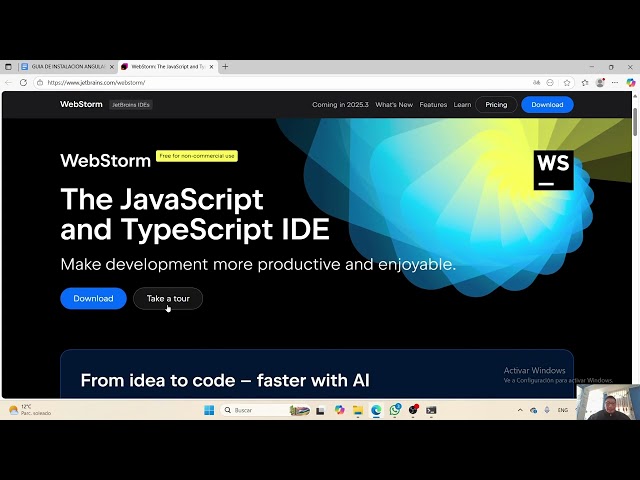Click the taskbar Buscar search box
Screen dimensions: 640x480
(265, 410)
